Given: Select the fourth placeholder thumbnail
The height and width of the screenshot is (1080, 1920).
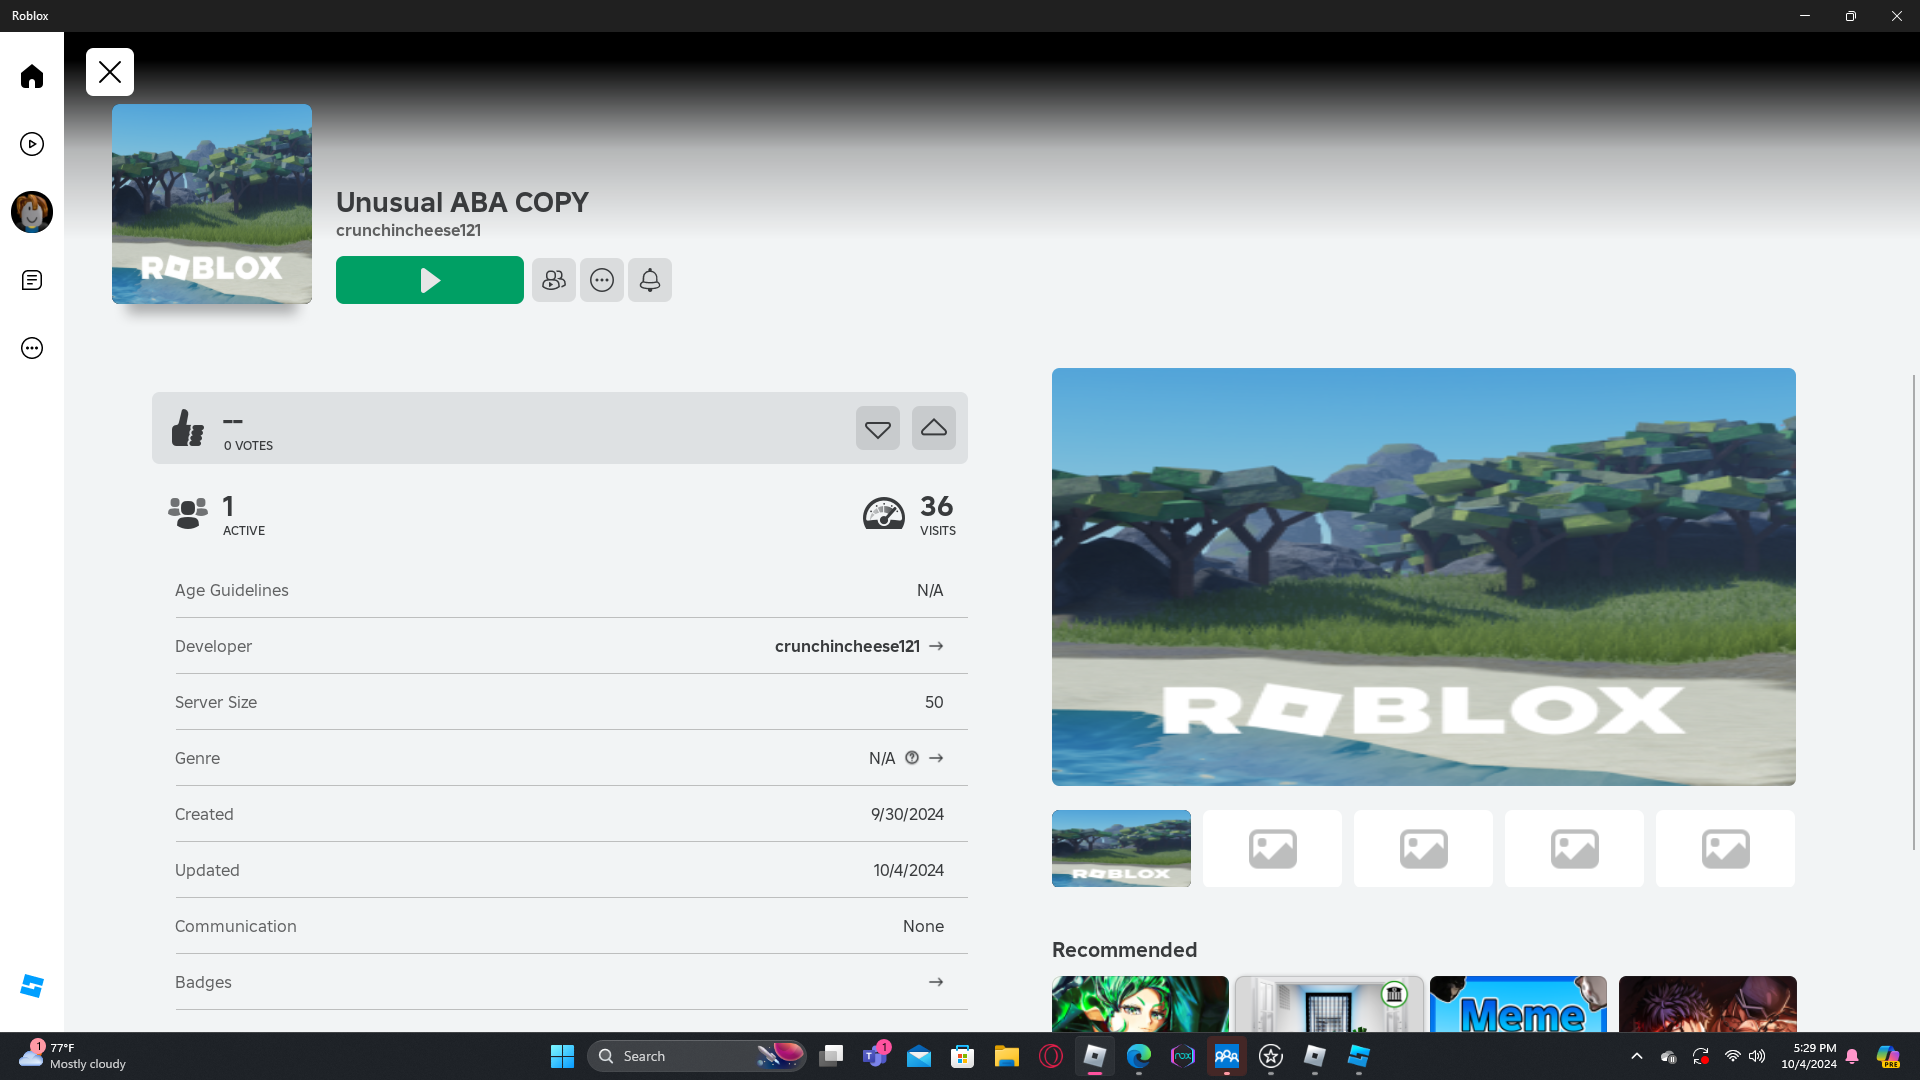Looking at the screenshot, I should 1574,848.
